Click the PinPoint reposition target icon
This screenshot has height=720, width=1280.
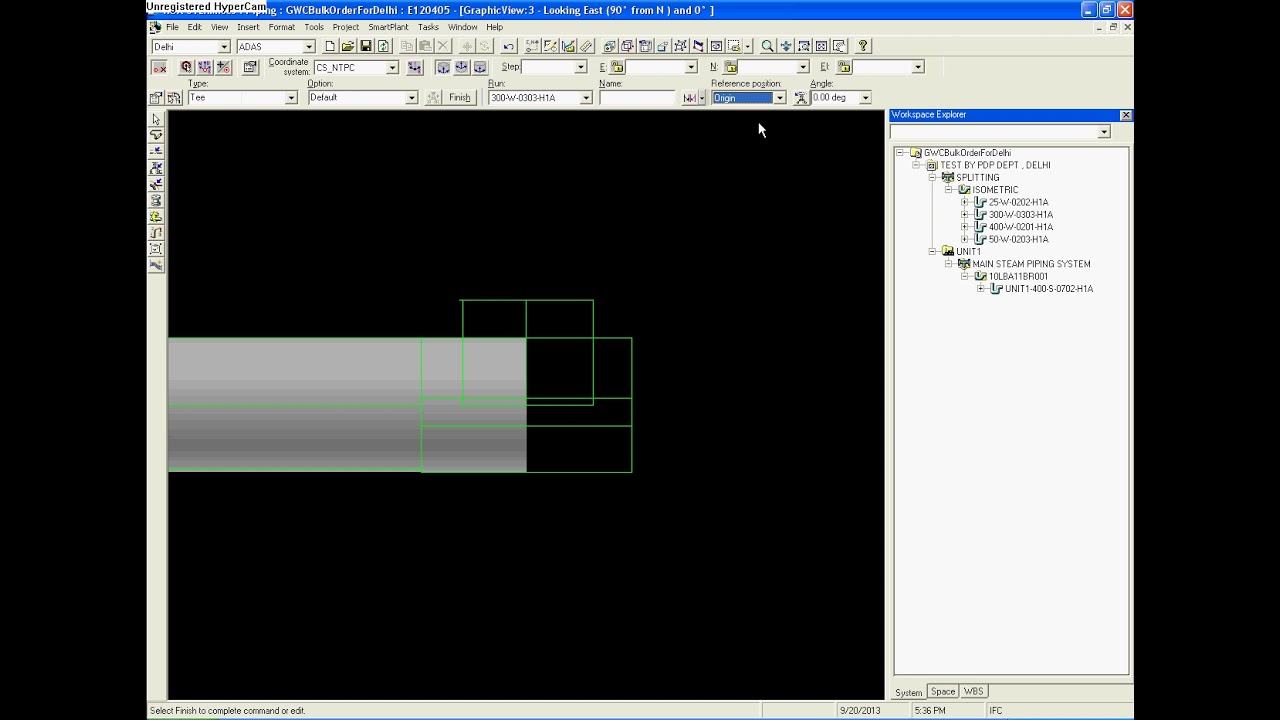tap(186, 67)
